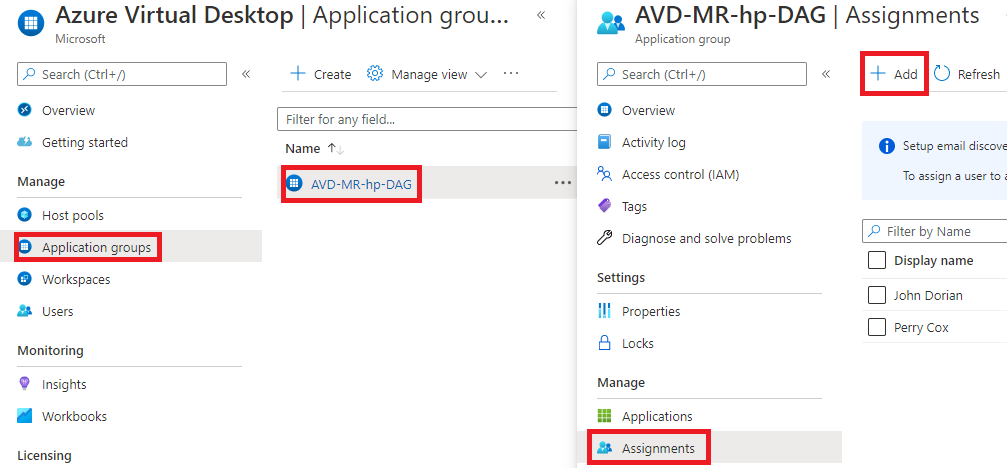This screenshot has height=468, width=1007.
Task: Click the purple Tags icon
Action: (604, 206)
